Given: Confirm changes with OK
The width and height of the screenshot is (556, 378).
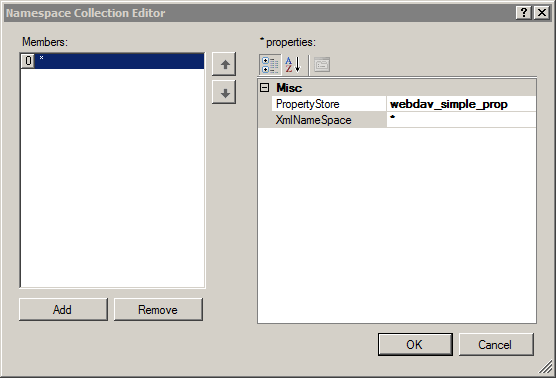Looking at the screenshot, I should [415, 344].
